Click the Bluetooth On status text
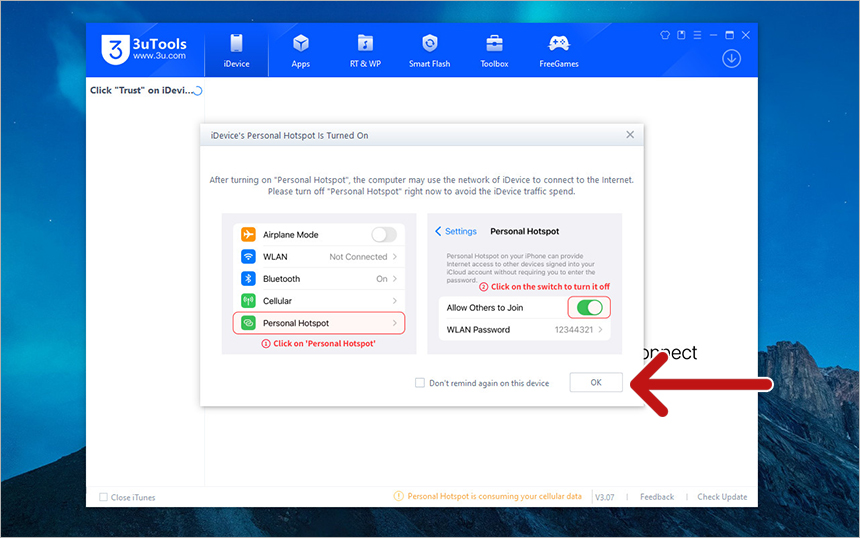This screenshot has height=538, width=860. click(x=382, y=279)
